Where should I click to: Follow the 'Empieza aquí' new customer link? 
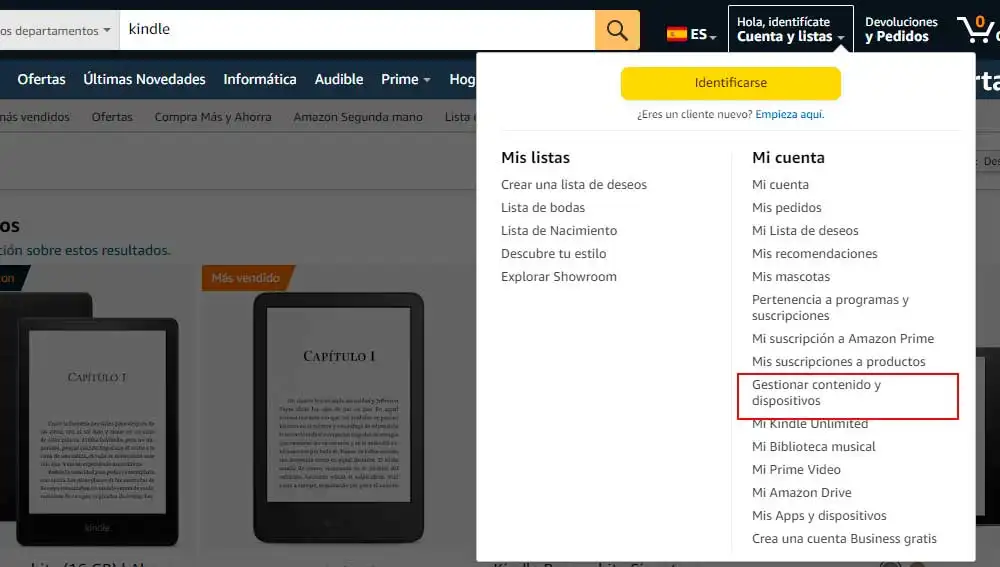point(789,114)
